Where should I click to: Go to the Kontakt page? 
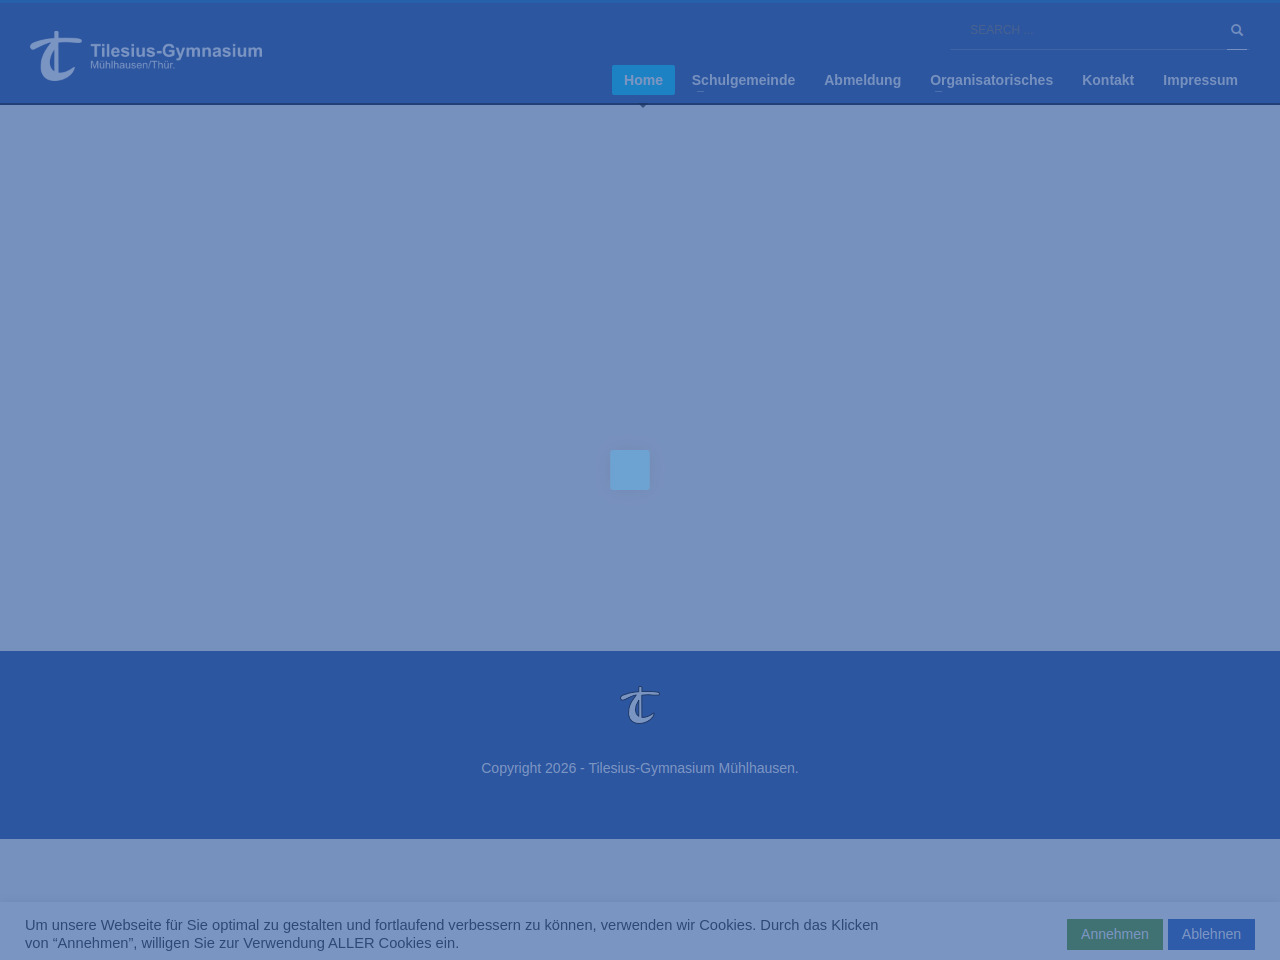pyautogui.click(x=1107, y=80)
